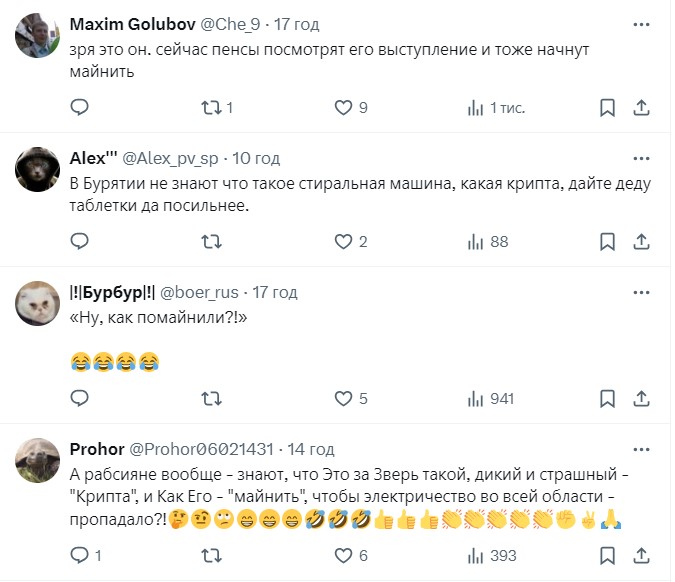Open the 17 год timestamp on boer_rus tweet
The image size is (675, 582).
(x=274, y=292)
